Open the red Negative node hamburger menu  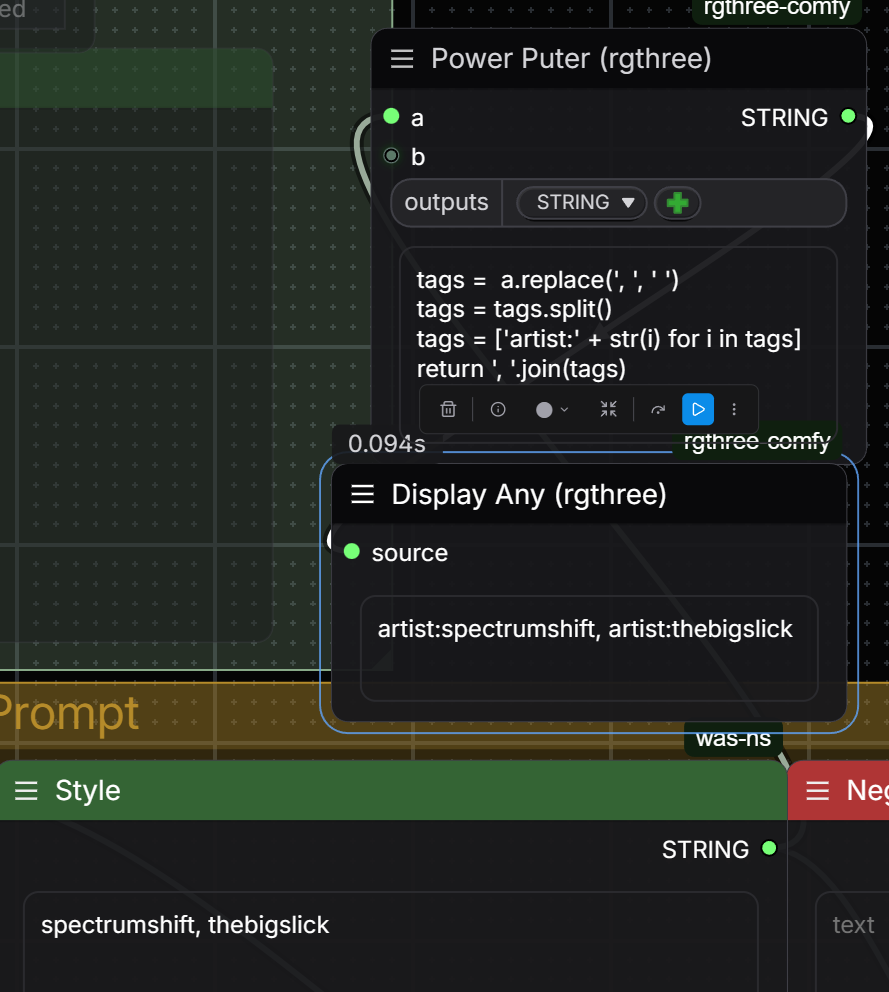coord(818,791)
